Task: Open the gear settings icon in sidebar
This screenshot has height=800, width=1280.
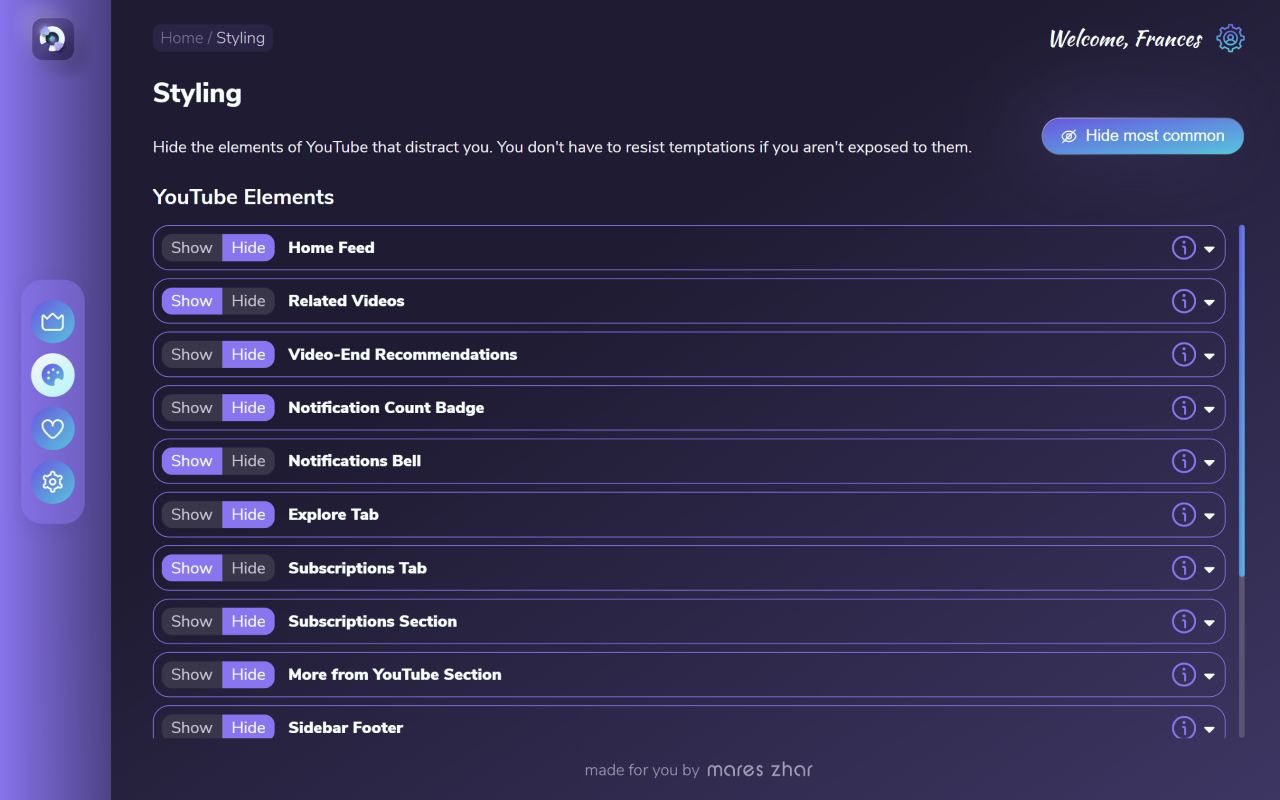Action: click(x=53, y=482)
